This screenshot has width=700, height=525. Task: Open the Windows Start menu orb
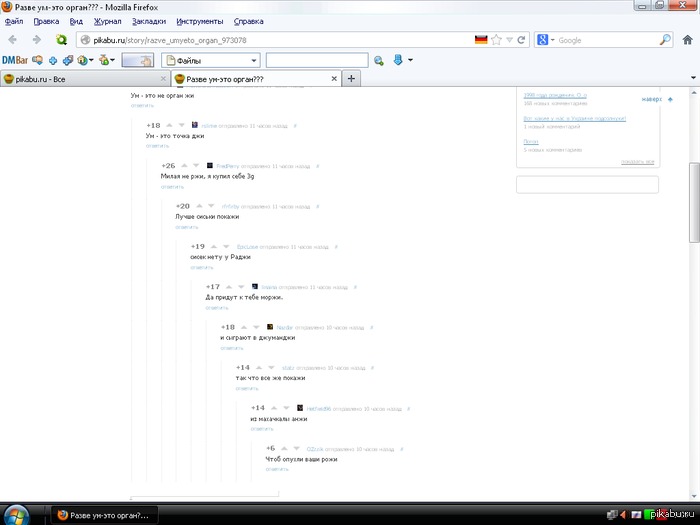(17, 514)
